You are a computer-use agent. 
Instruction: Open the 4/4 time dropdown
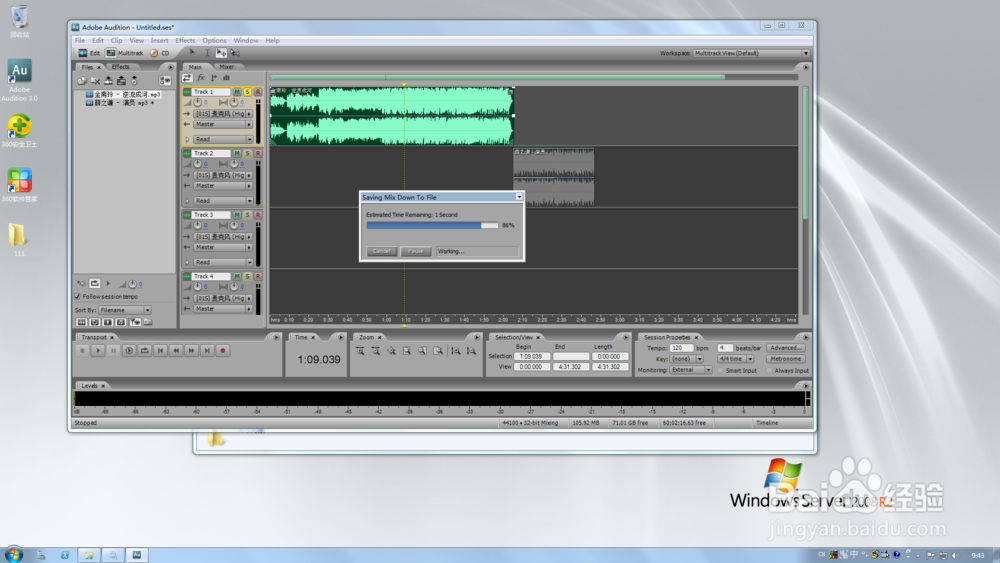[735, 359]
